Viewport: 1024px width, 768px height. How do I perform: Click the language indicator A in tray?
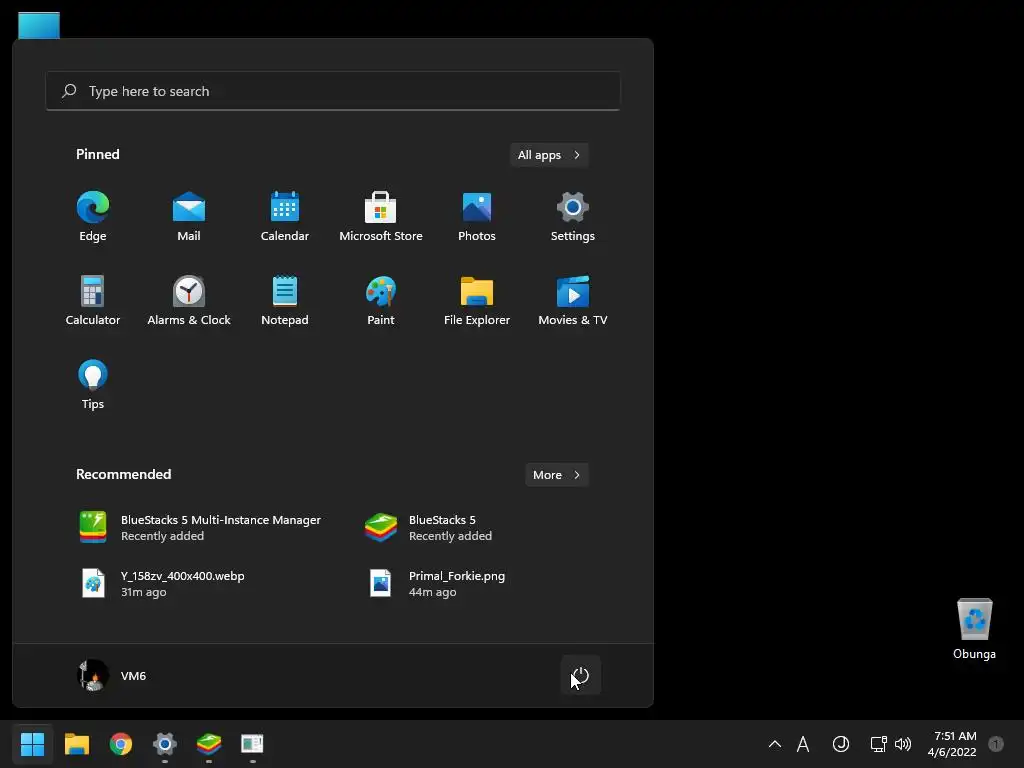[x=803, y=744]
